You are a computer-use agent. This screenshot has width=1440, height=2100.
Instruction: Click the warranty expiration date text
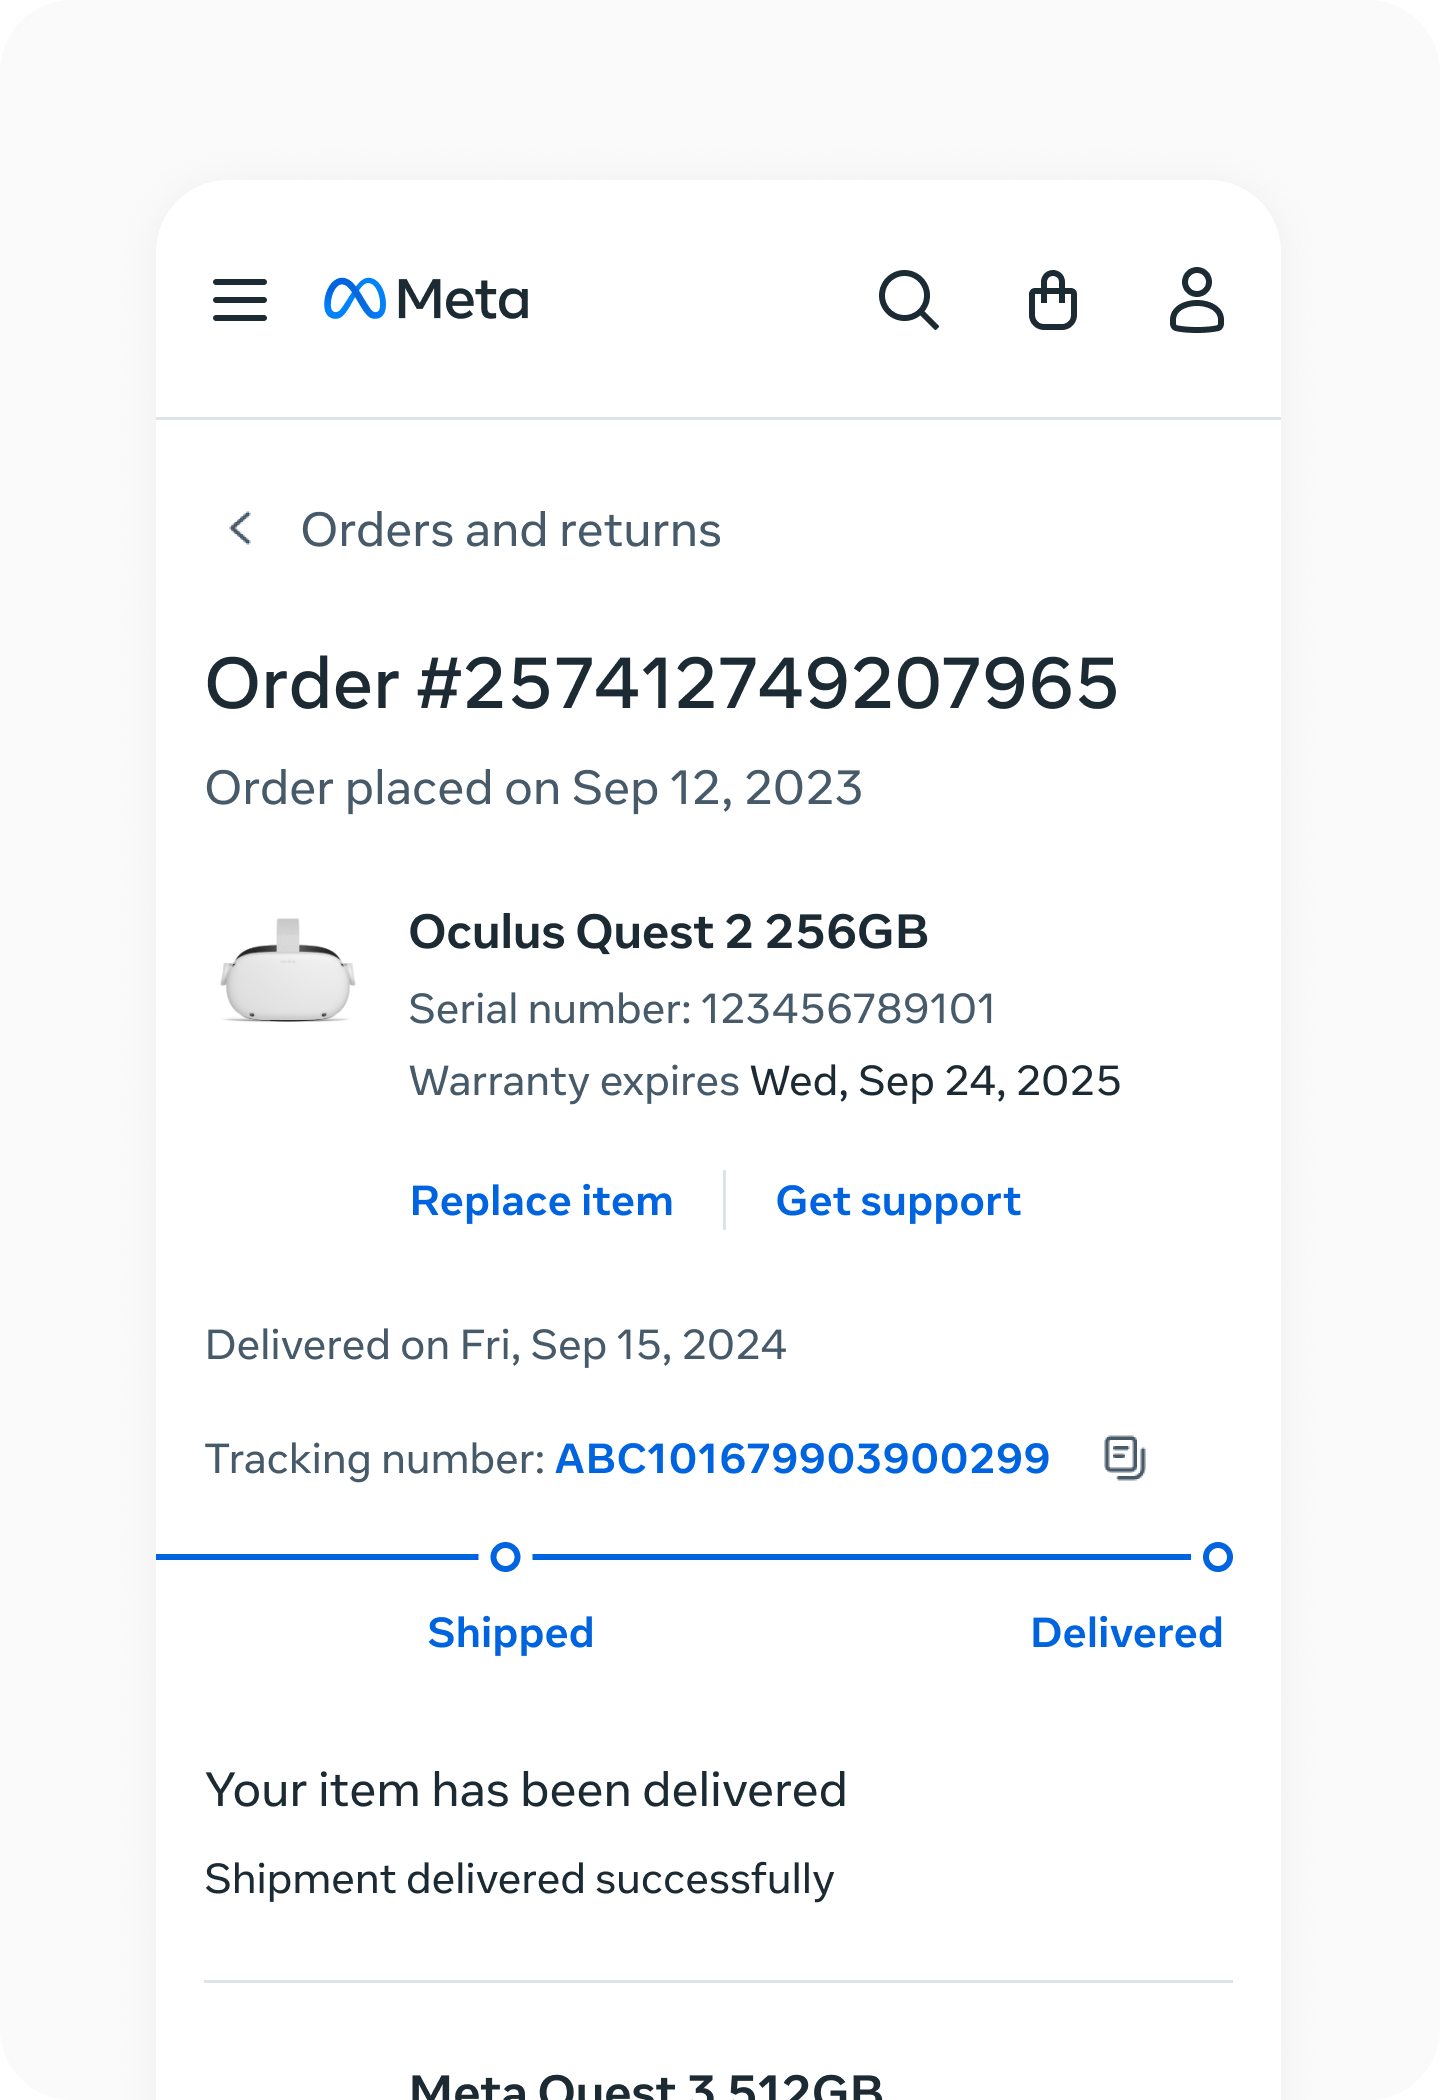[x=935, y=1081]
